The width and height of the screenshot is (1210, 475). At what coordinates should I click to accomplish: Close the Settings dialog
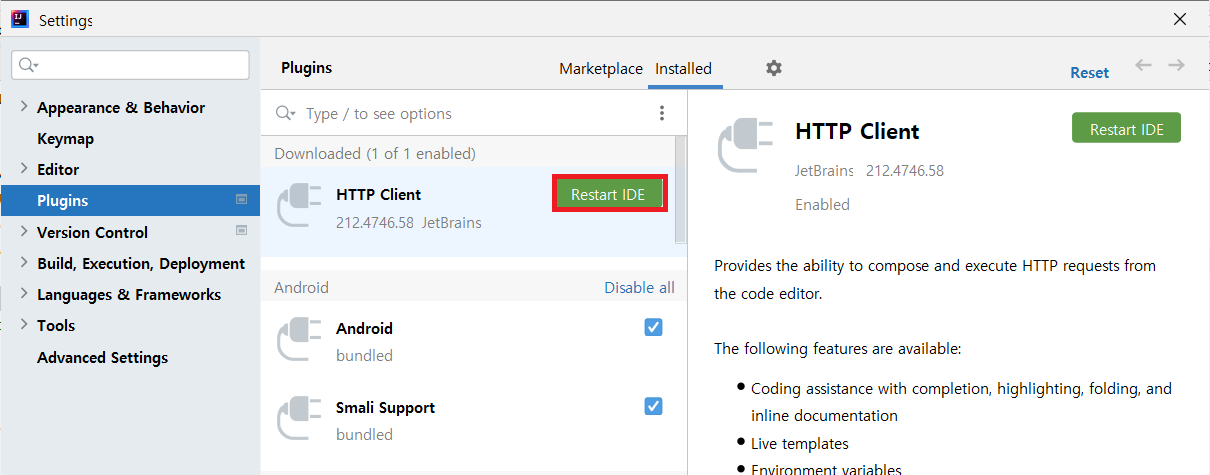pos(1180,19)
